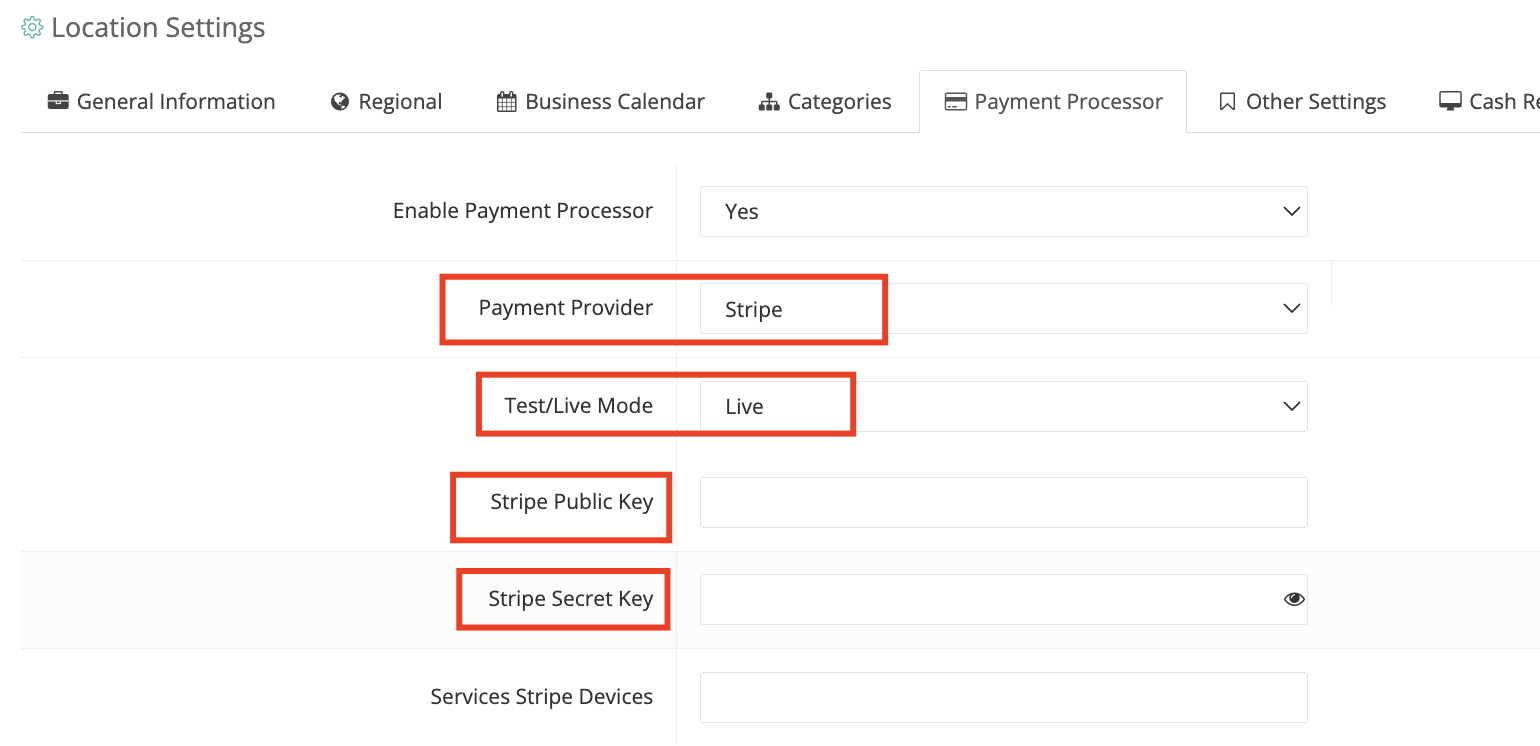1540x746 pixels.
Task: Click the calendar icon for Business Calendar
Action: point(506,101)
